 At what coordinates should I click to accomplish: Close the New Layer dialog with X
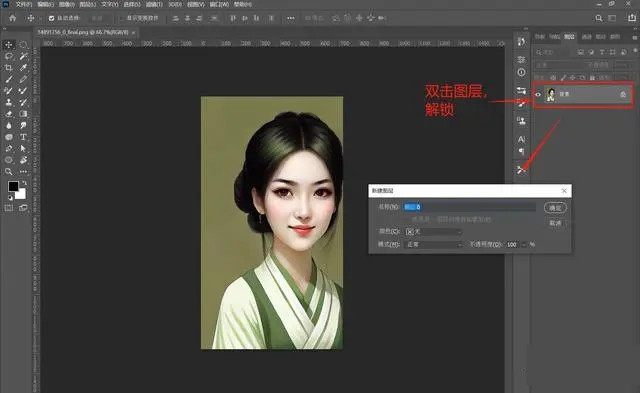pyautogui.click(x=564, y=191)
